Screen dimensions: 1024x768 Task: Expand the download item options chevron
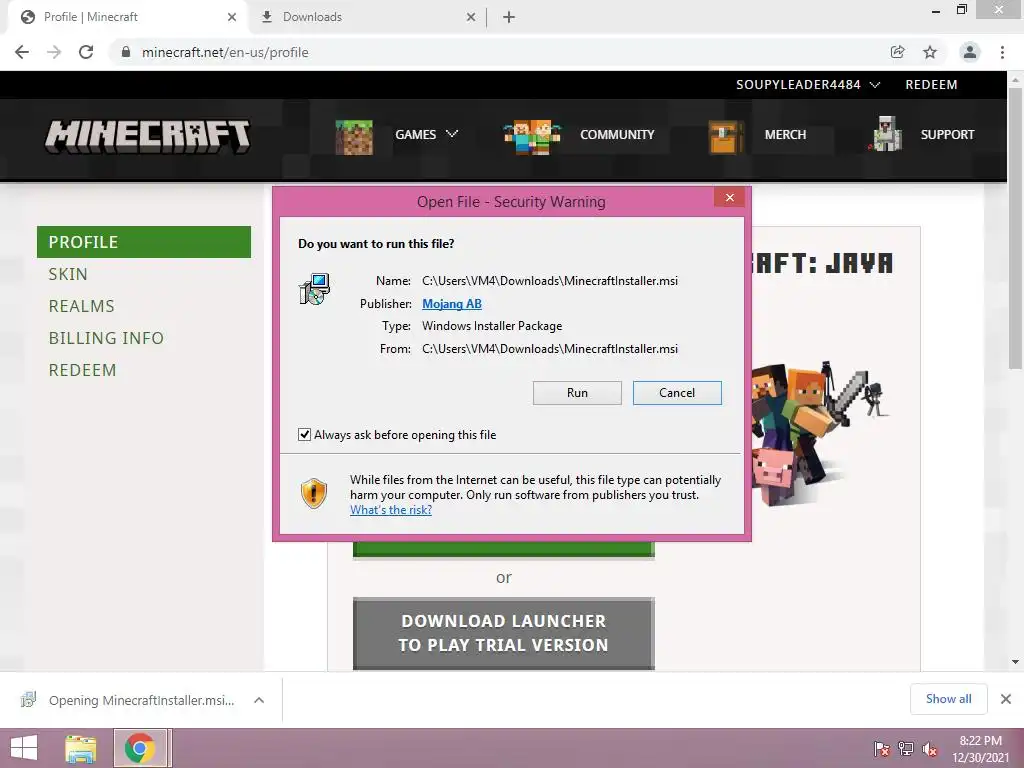pos(259,700)
